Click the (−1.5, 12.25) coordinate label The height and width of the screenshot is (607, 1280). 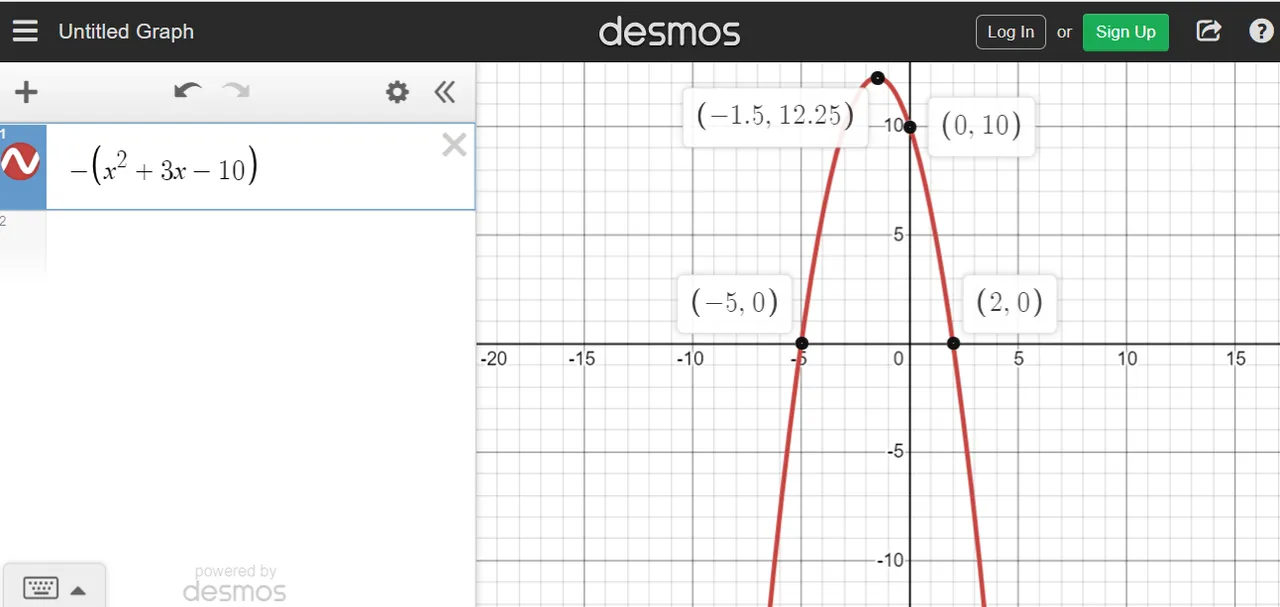(775, 116)
